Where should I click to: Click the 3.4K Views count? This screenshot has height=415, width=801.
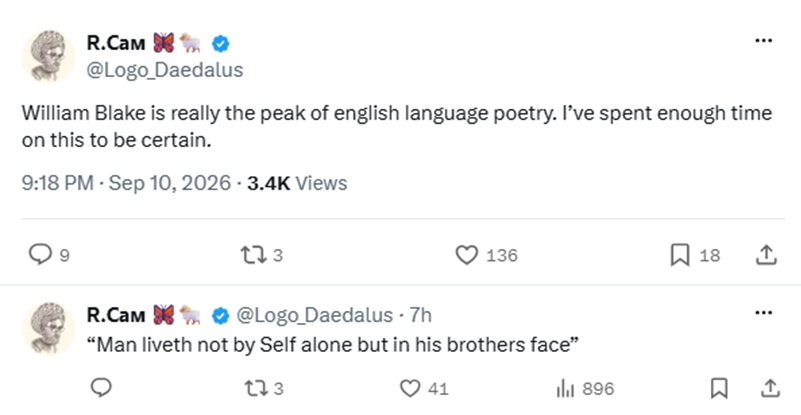pyautogui.click(x=297, y=183)
